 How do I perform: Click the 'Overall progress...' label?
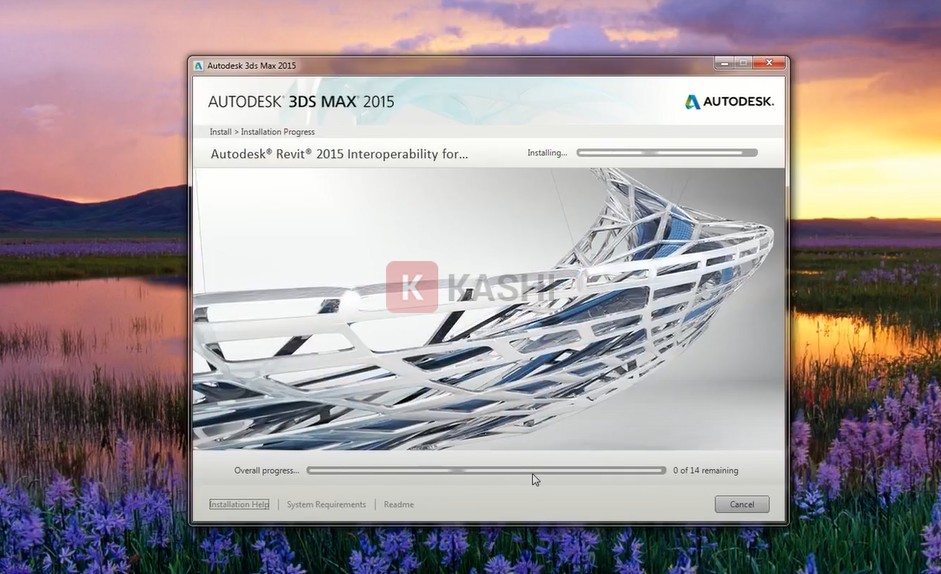(x=266, y=471)
